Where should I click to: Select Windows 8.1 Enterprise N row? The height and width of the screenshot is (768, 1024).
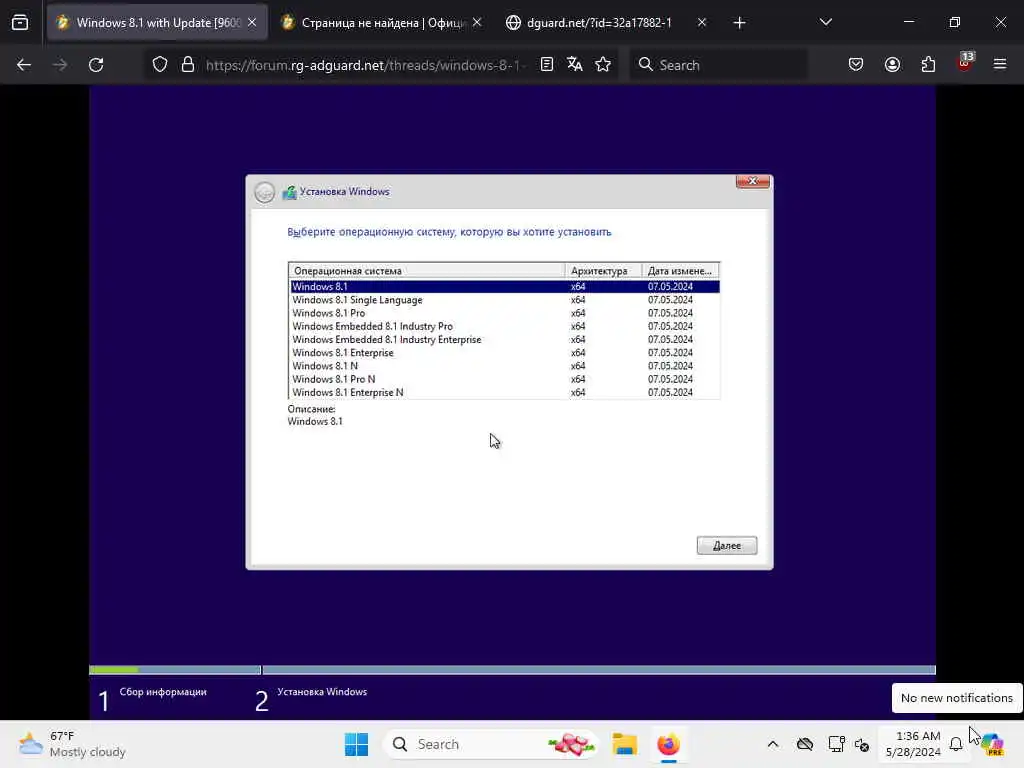(x=505, y=392)
